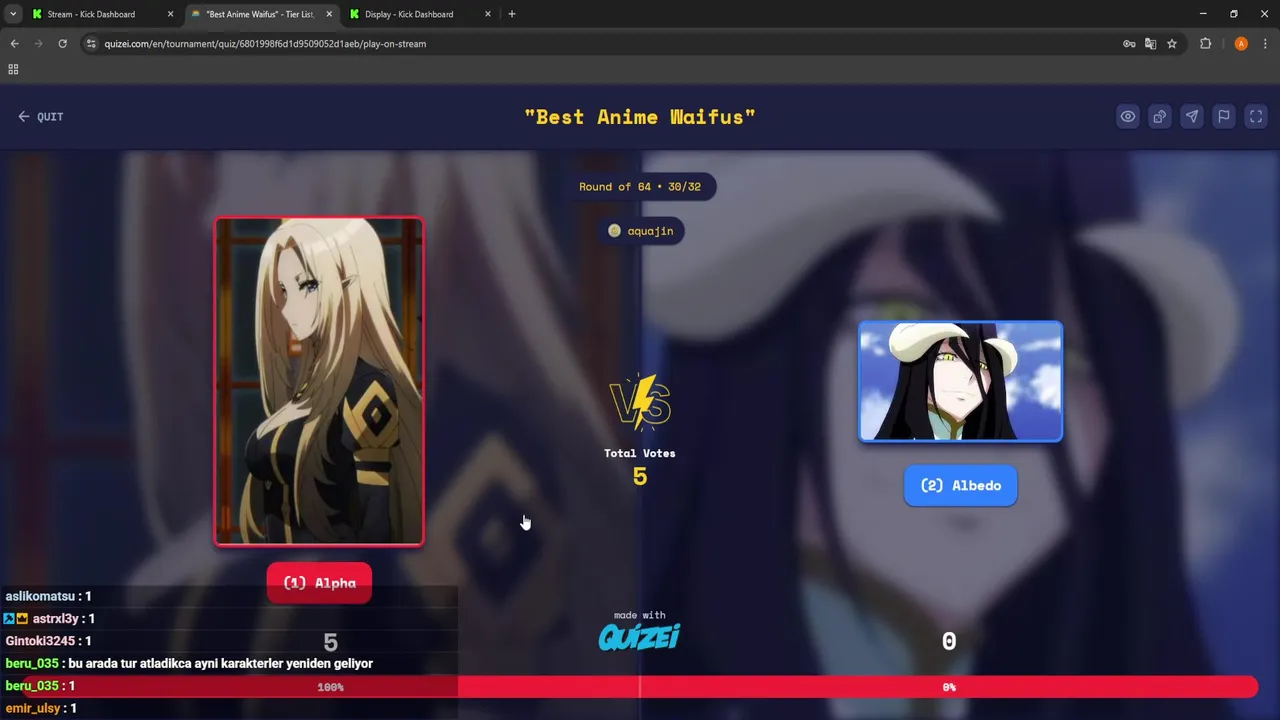Reload the current page

coord(62,44)
